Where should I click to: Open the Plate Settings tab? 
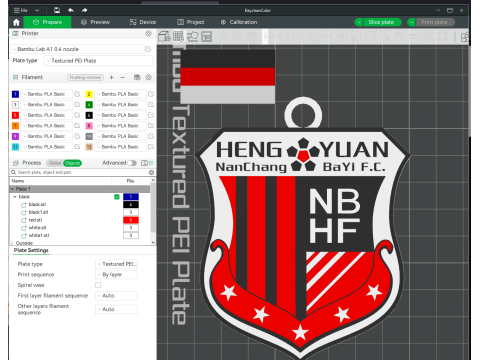31,250
